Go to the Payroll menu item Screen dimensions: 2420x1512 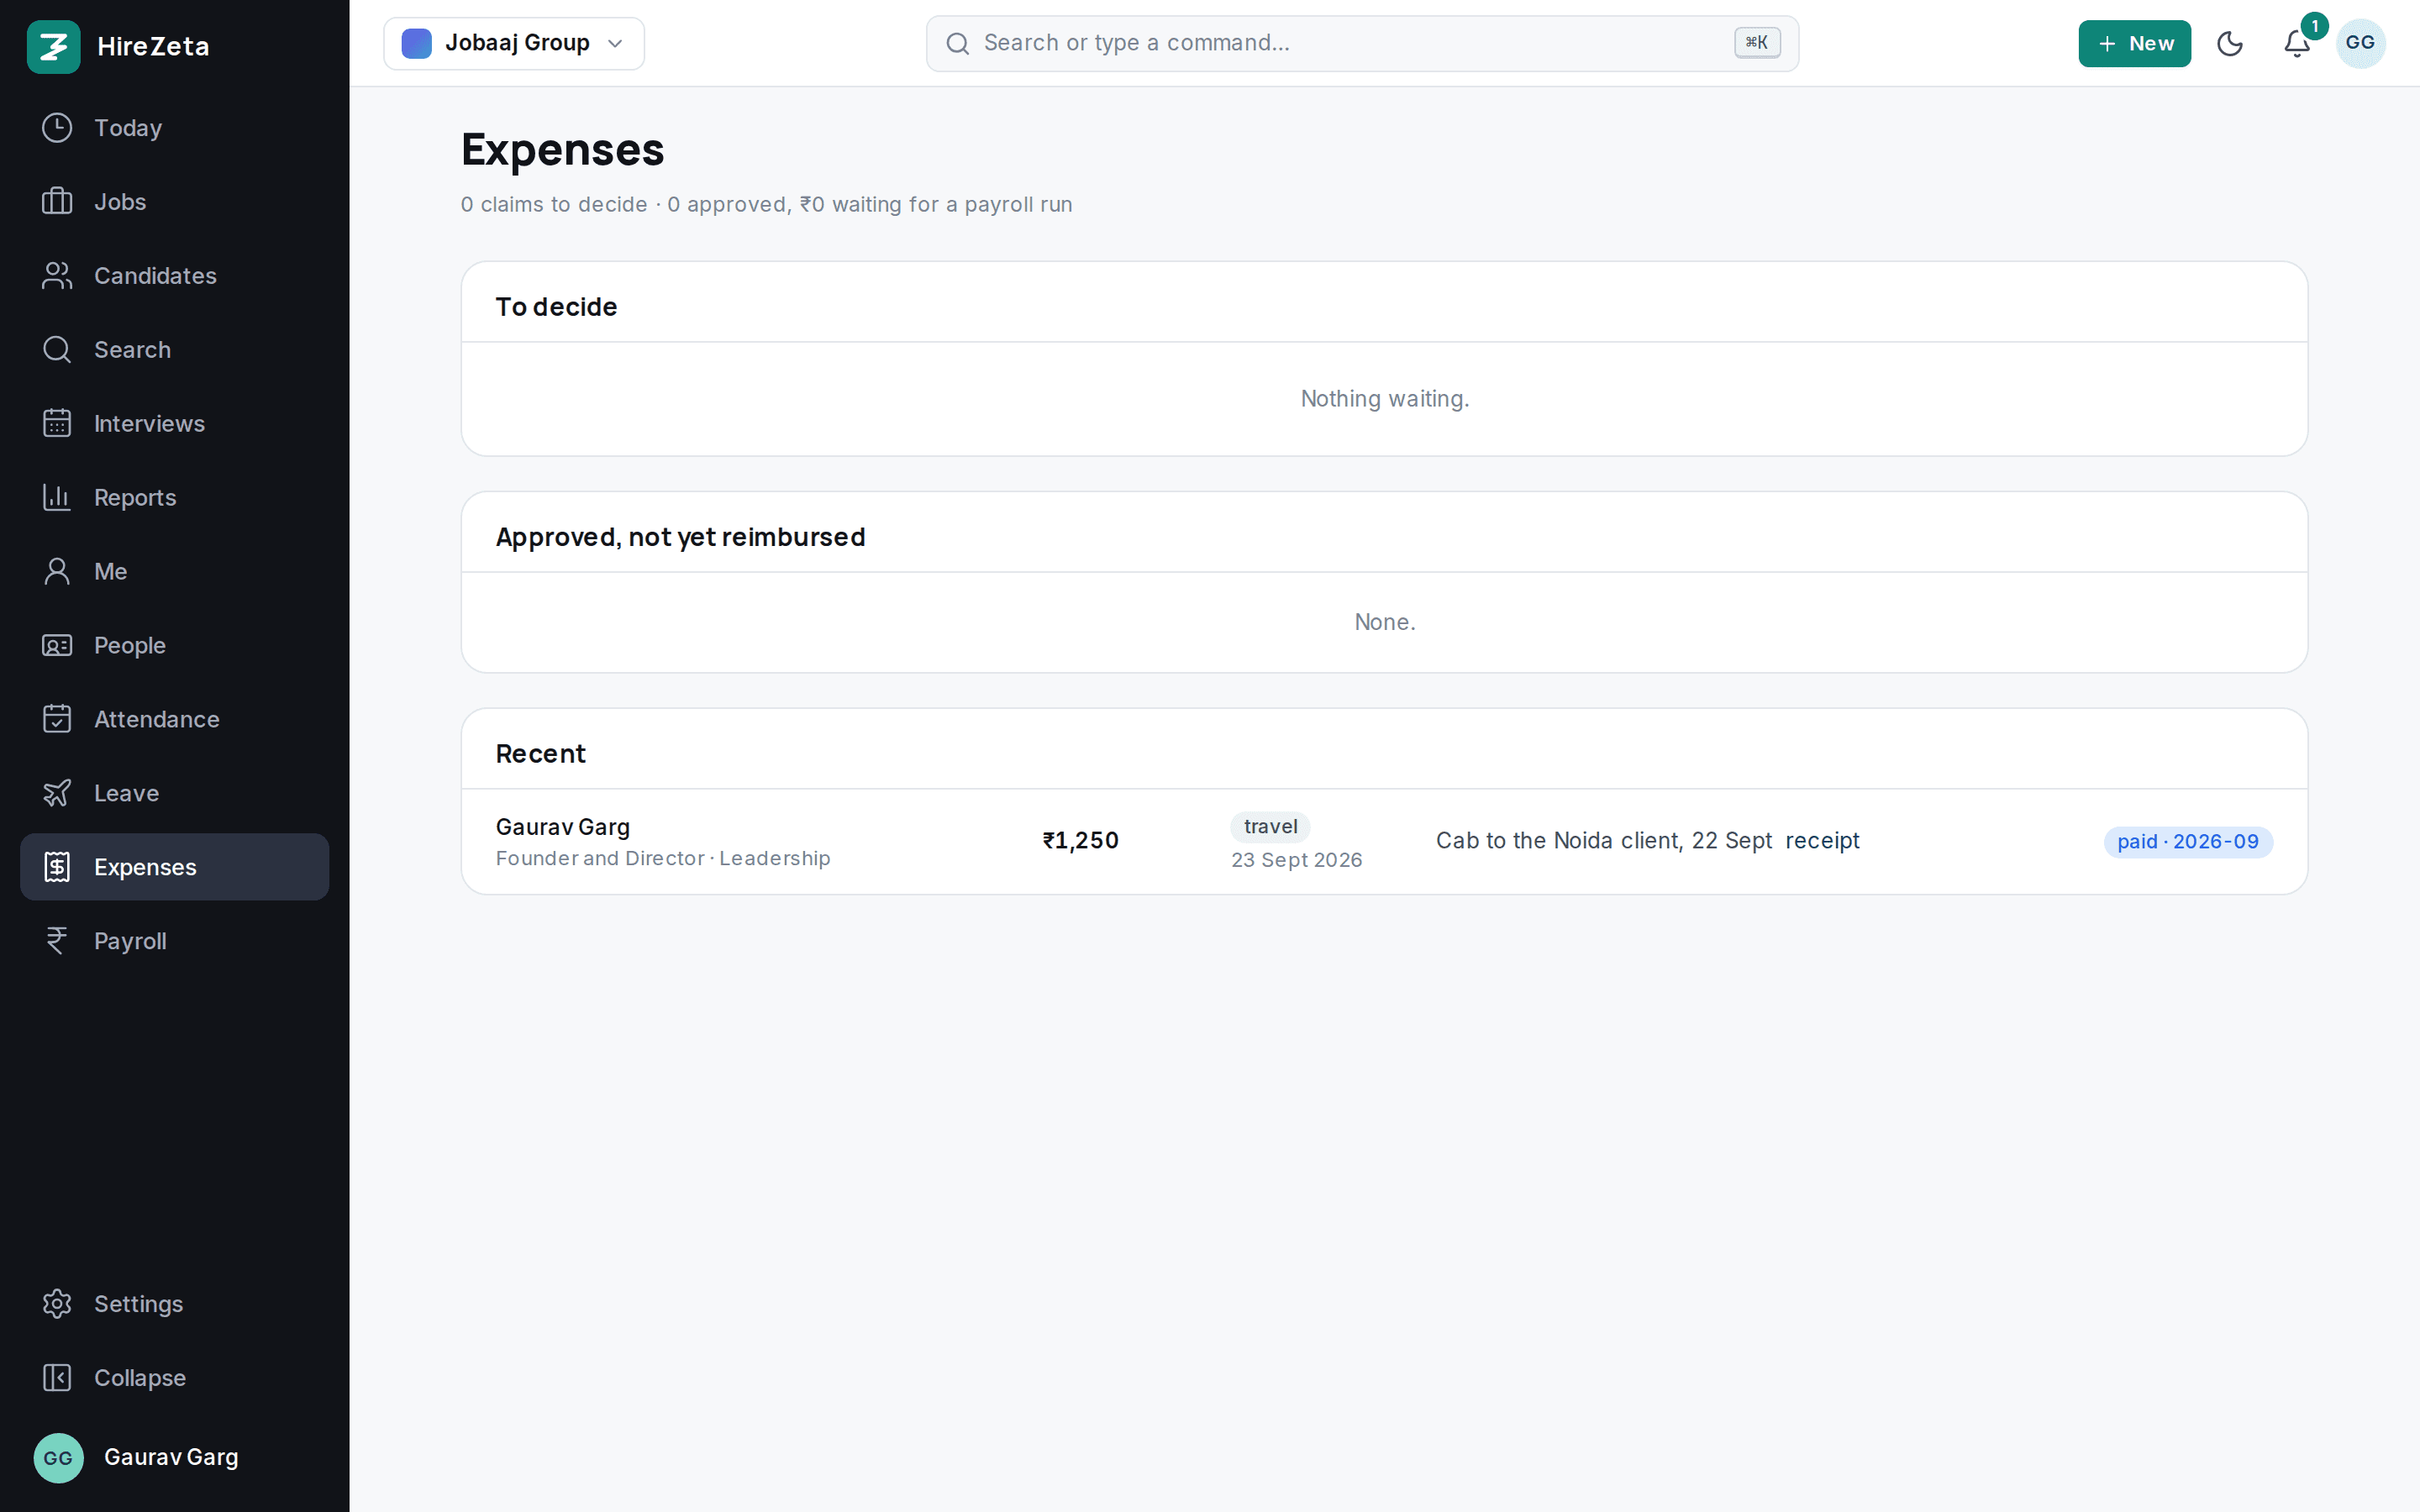point(175,942)
